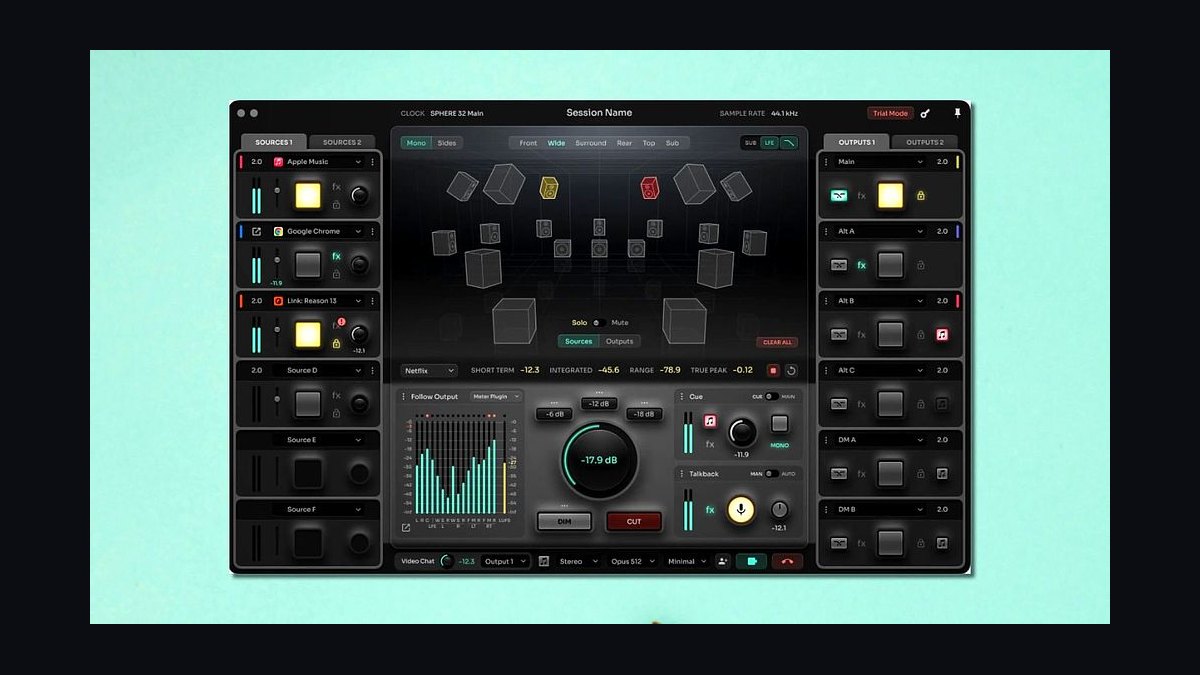Toggle the LFE button
Viewport: 1200px width, 675px height.
(x=769, y=143)
